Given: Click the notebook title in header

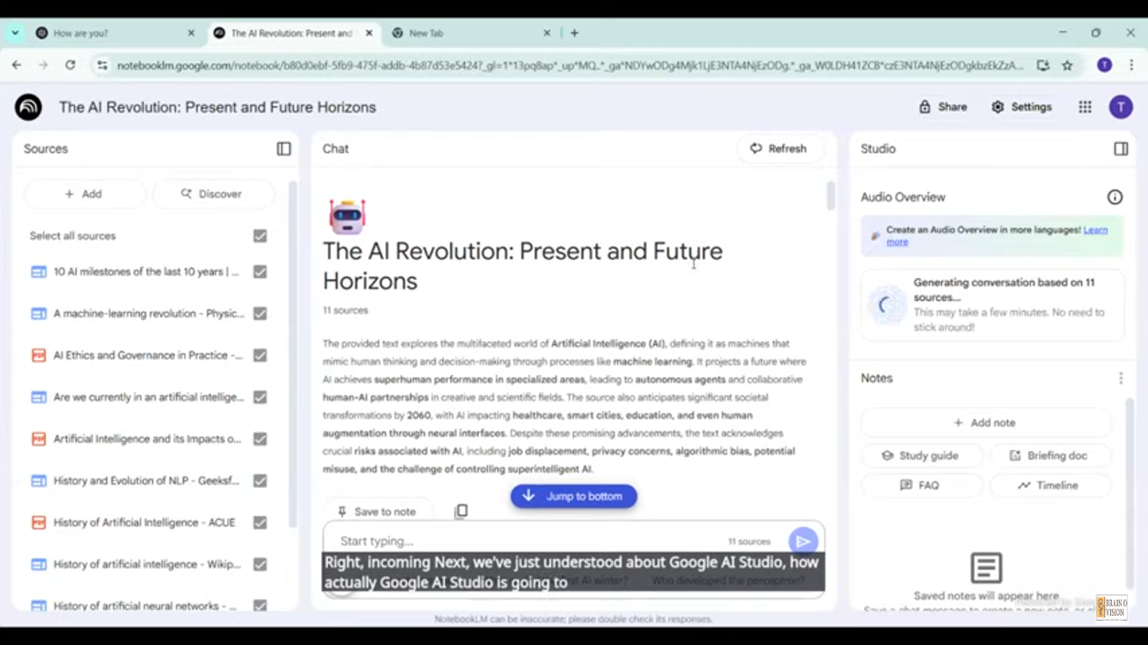Looking at the screenshot, I should tap(217, 107).
